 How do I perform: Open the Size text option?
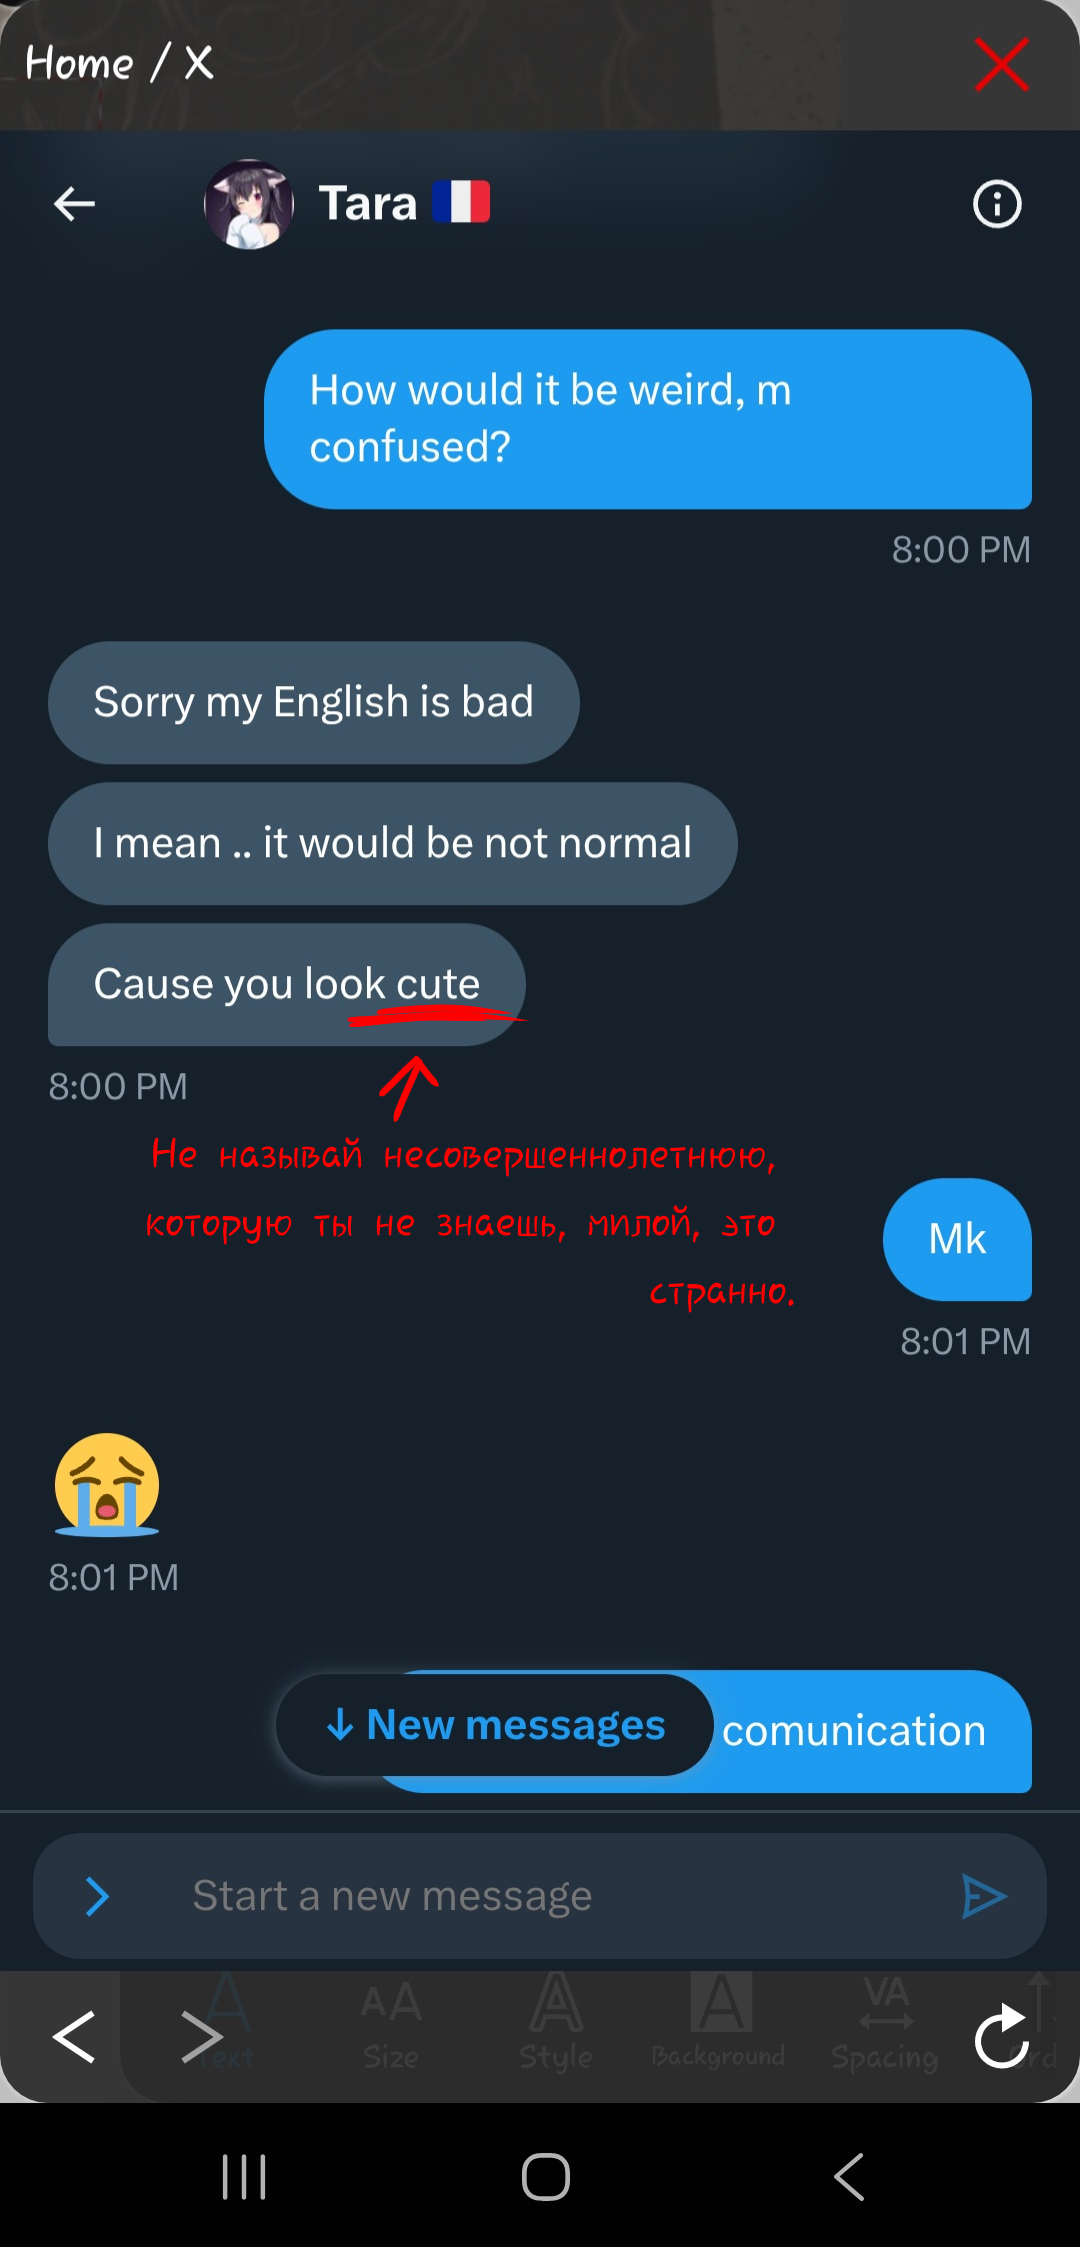pyautogui.click(x=391, y=2022)
